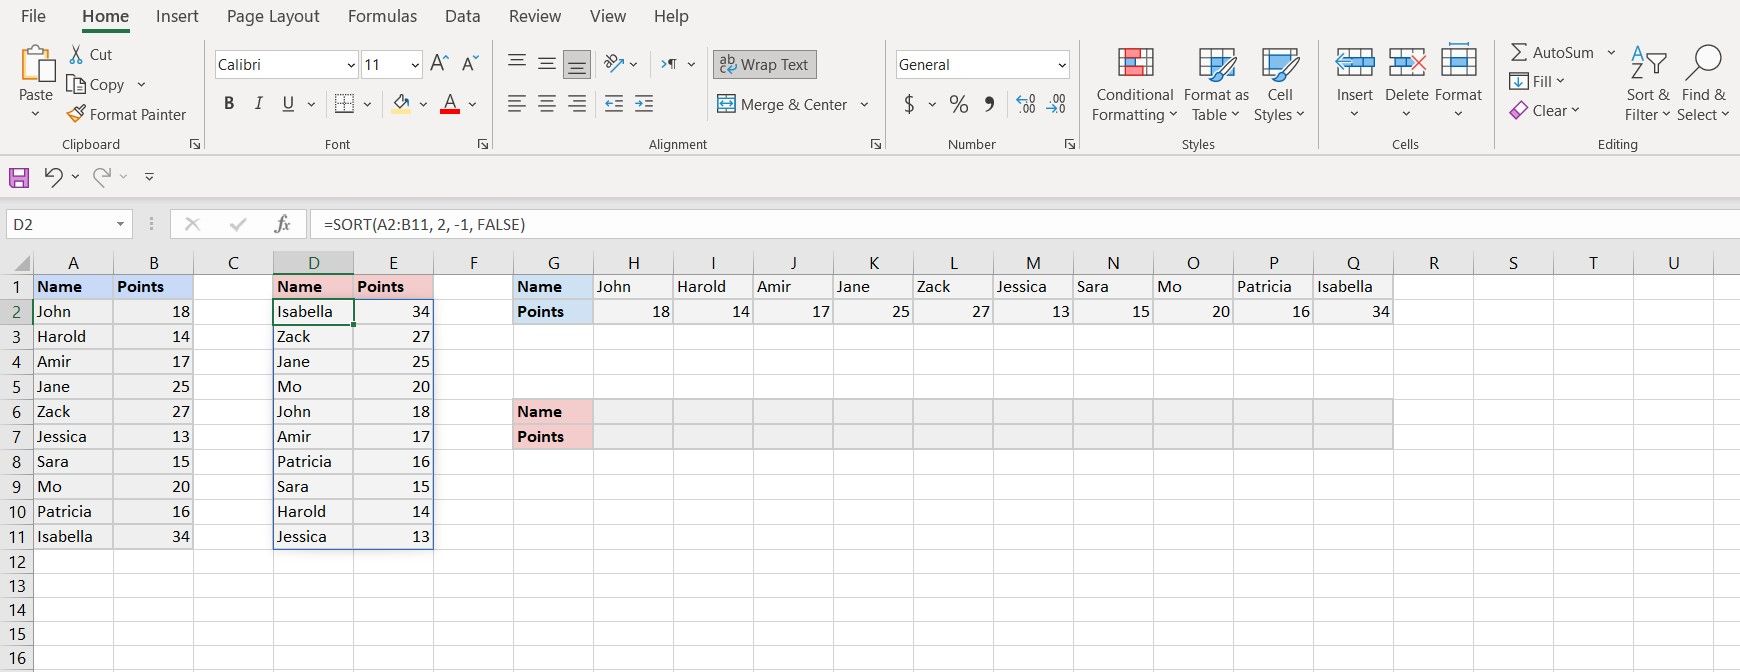Toggle Bottom Align

point(577,64)
